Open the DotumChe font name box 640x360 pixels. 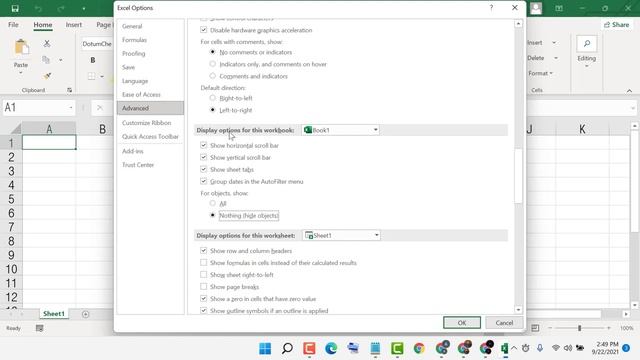click(97, 44)
